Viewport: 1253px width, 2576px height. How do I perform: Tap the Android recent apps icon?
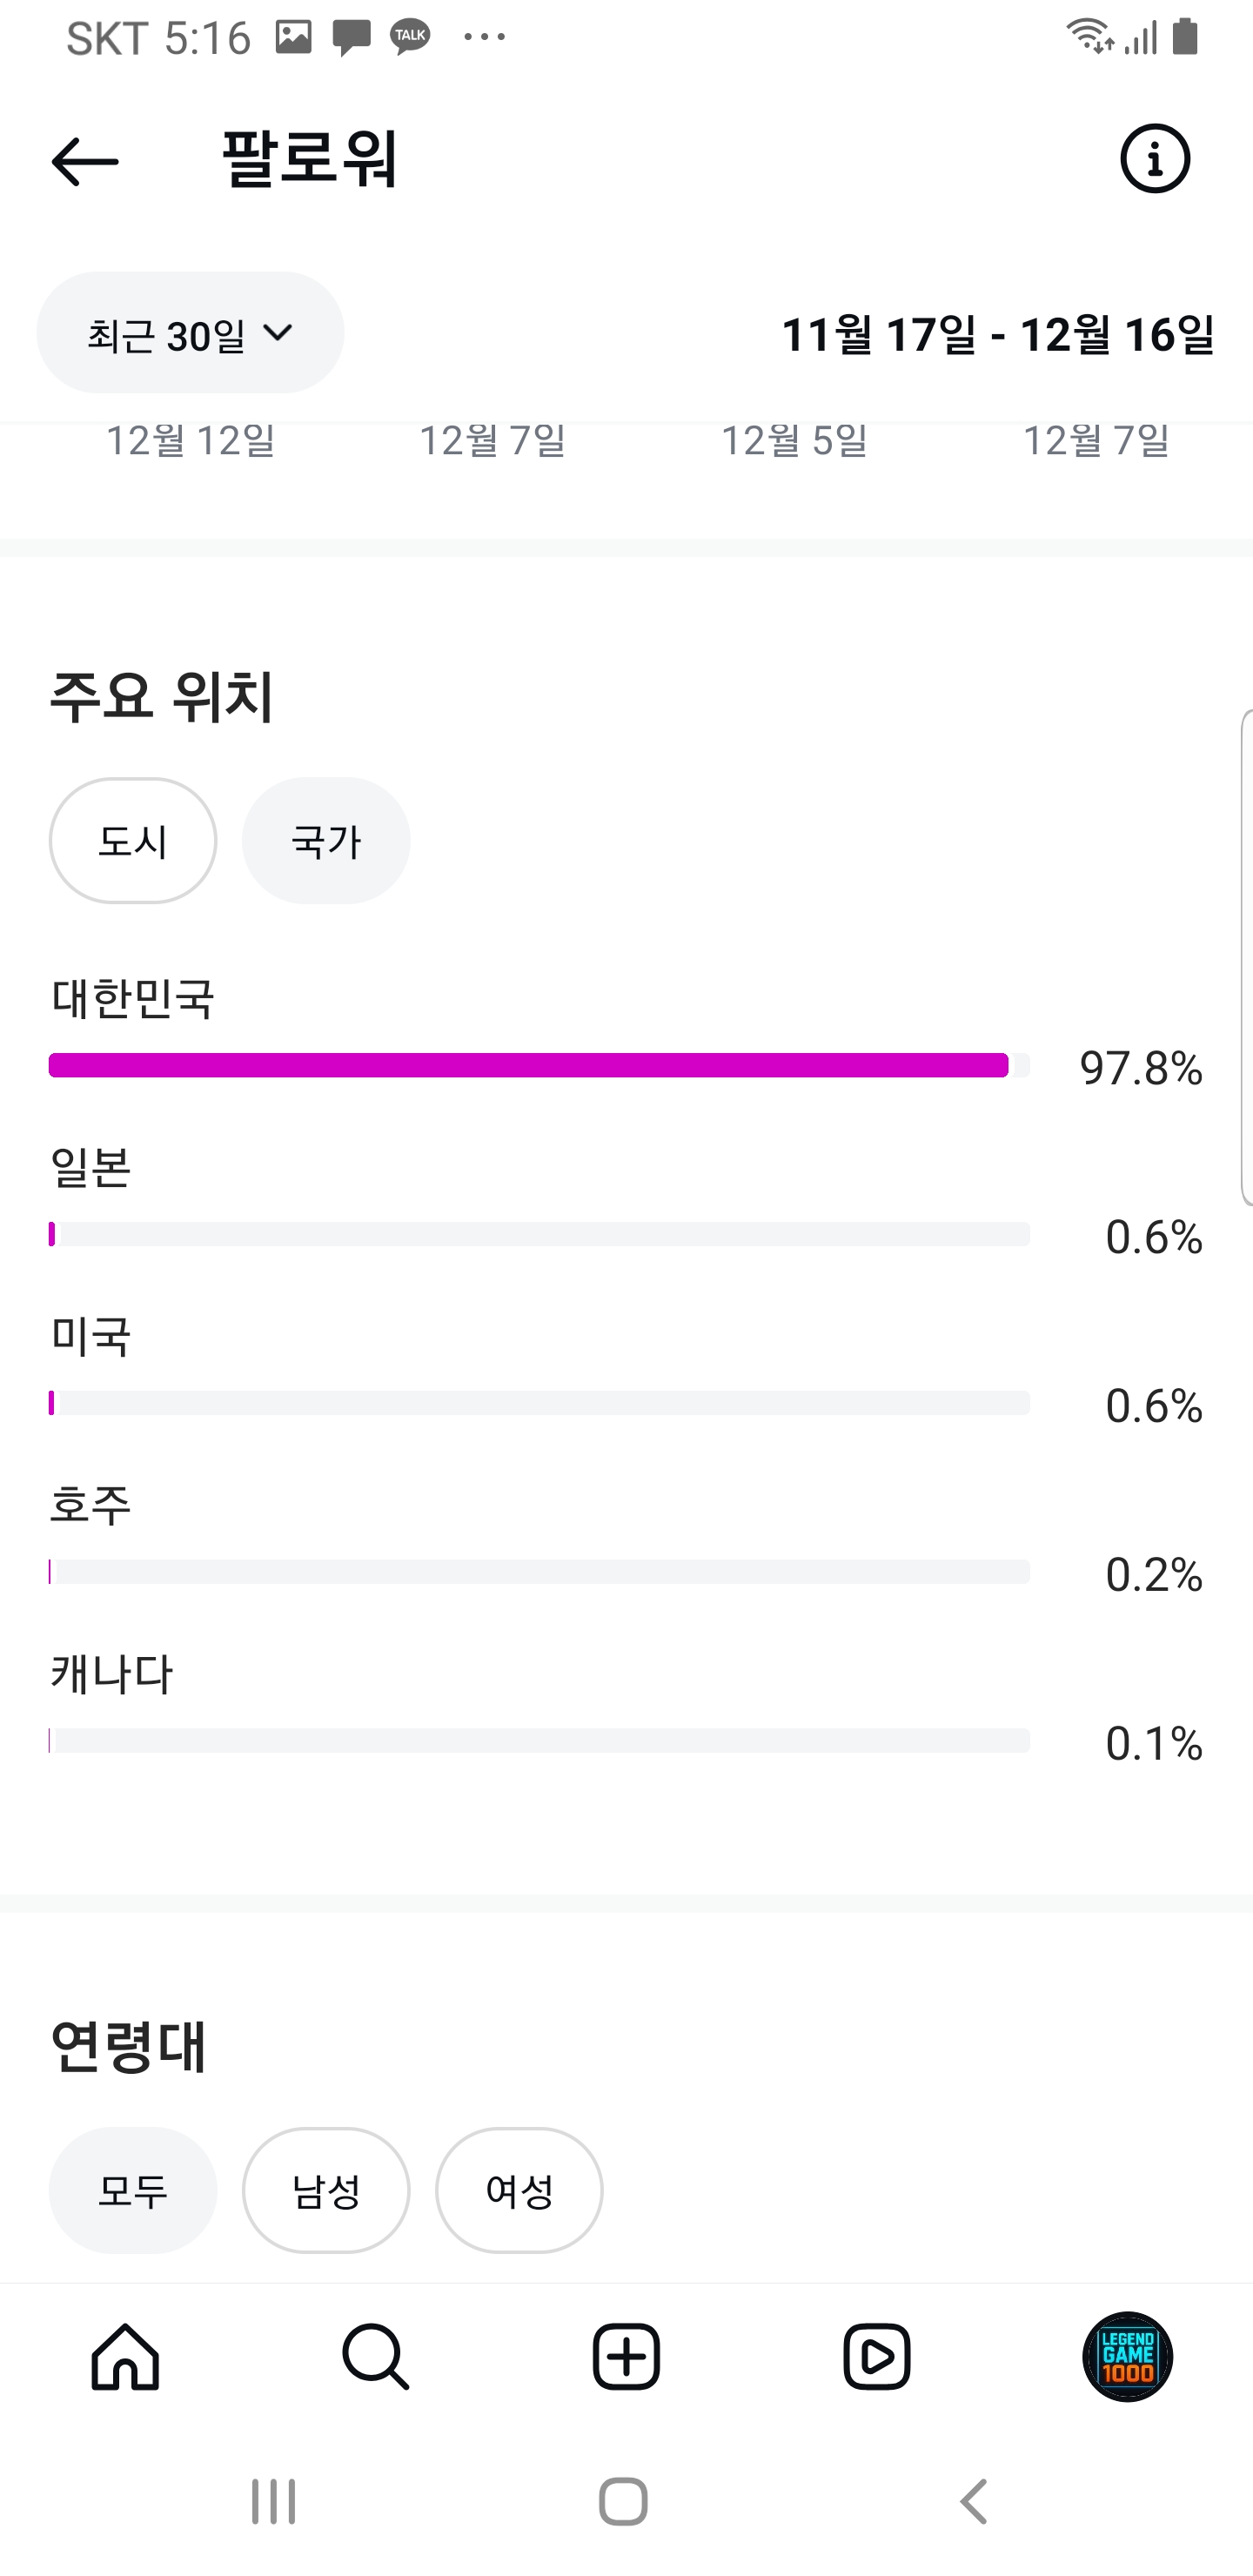click(x=273, y=2501)
